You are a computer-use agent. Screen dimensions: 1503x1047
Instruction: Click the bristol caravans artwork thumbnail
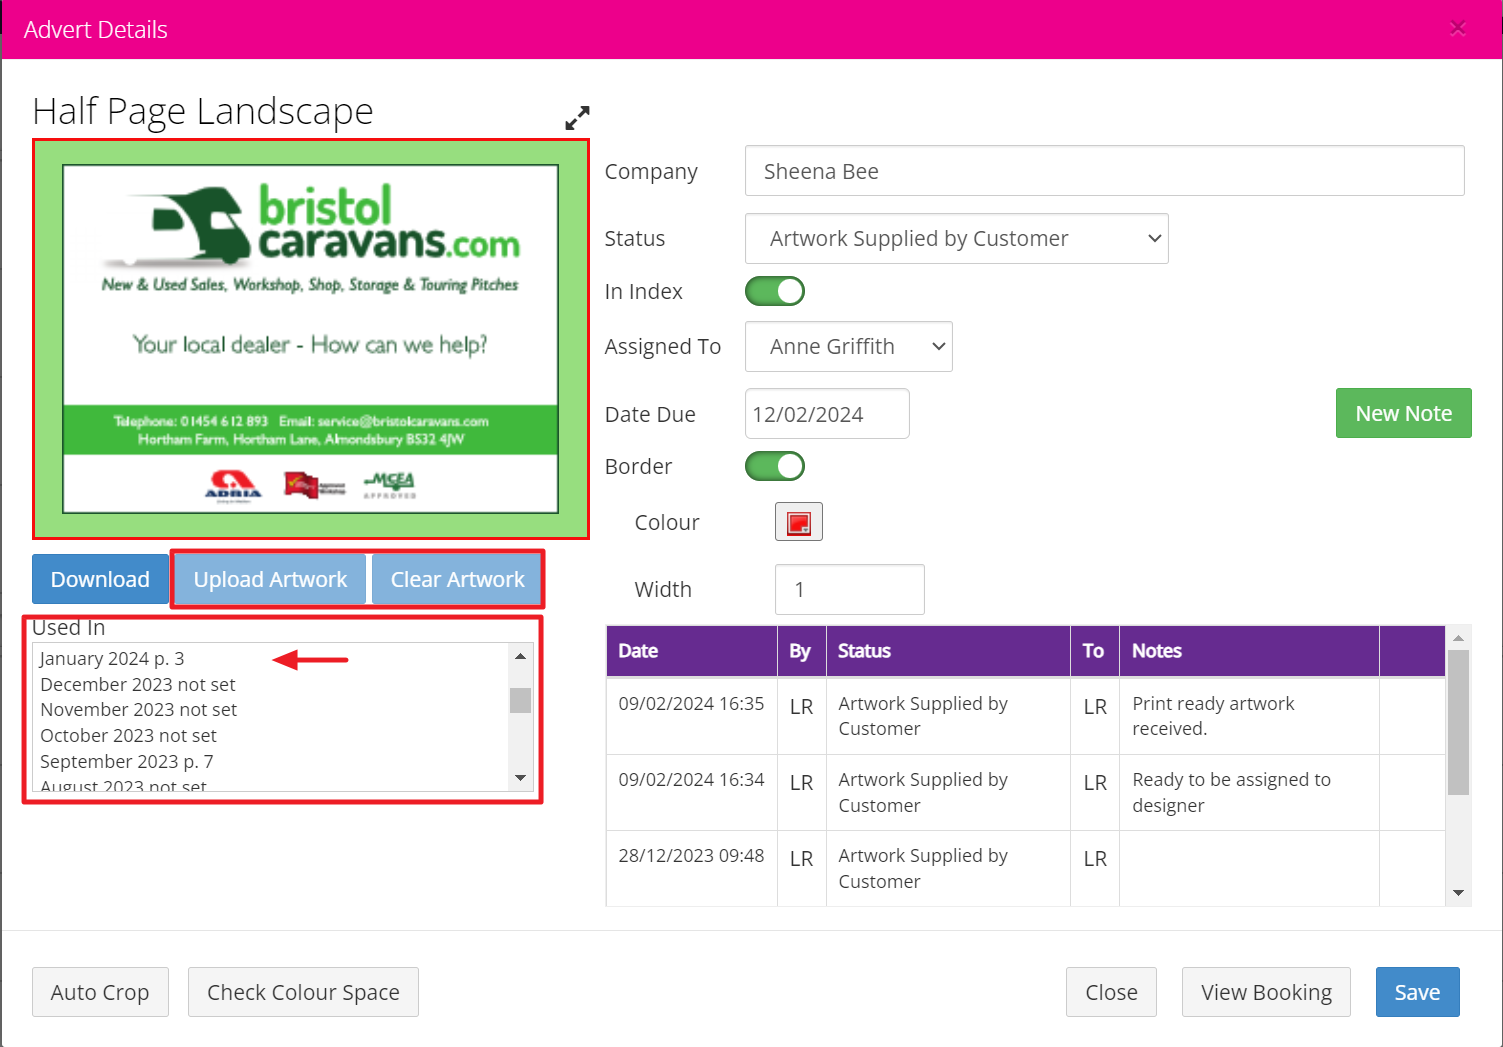311,339
